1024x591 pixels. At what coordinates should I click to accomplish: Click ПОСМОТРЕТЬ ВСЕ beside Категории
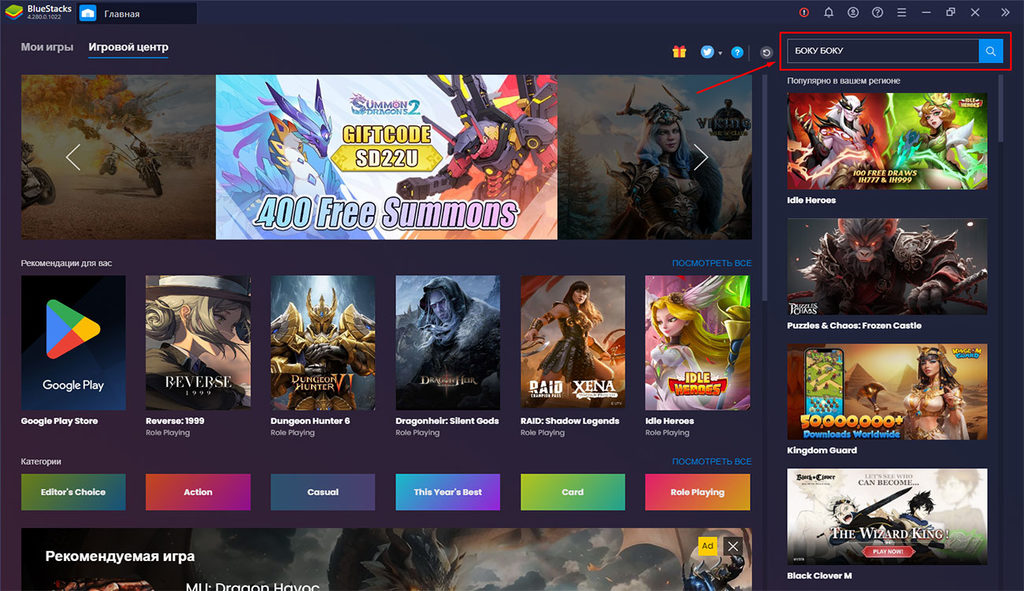pyautogui.click(x=711, y=462)
